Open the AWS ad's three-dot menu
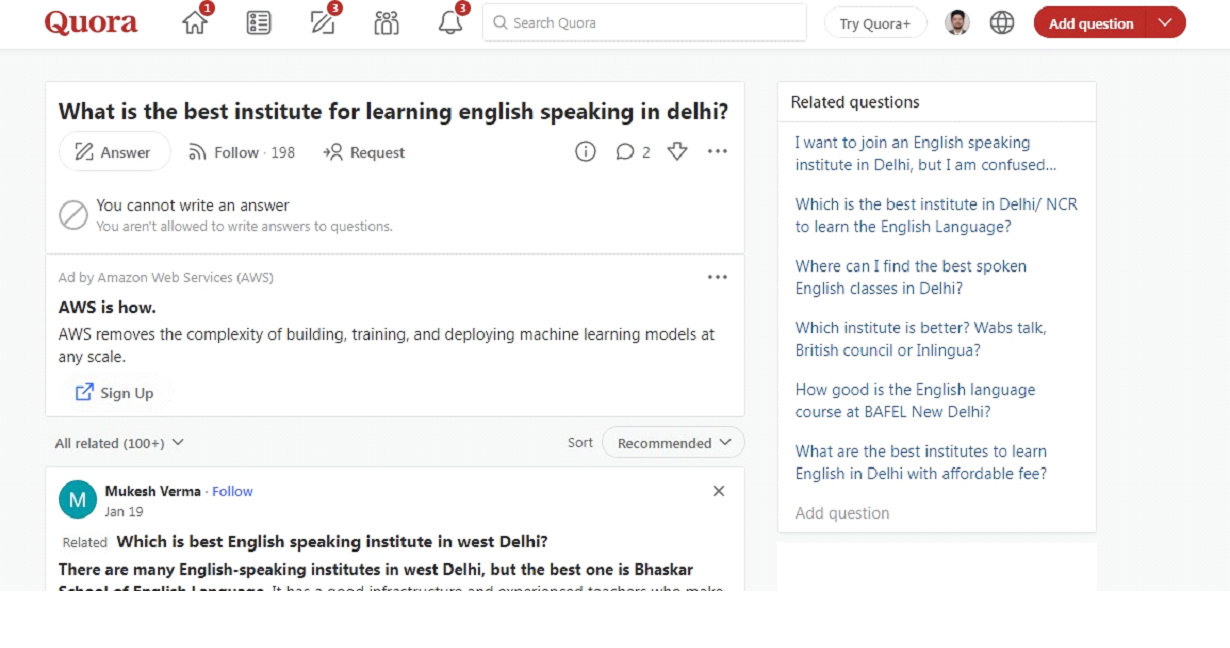The image size is (1230, 648). [717, 277]
